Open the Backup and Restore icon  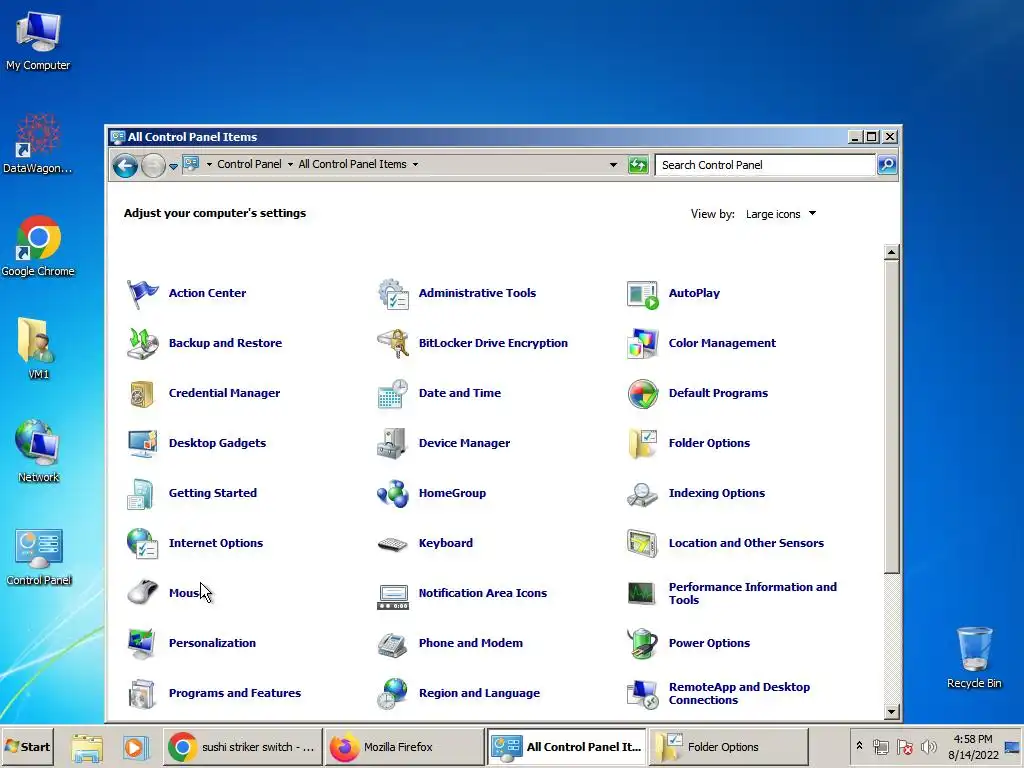142,344
